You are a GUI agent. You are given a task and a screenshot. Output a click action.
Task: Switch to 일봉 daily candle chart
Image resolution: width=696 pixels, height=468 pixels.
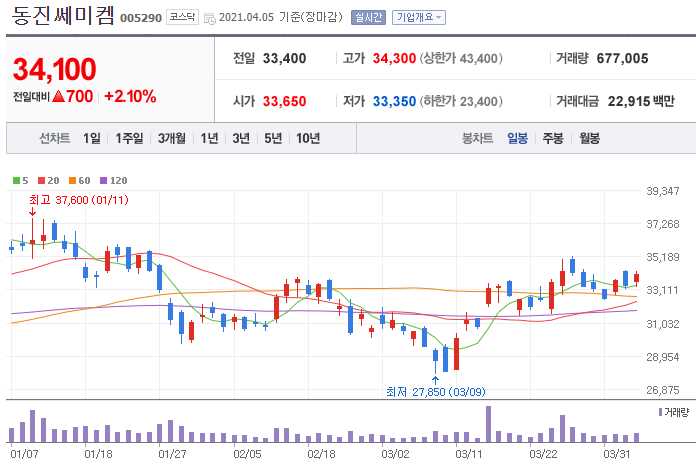click(x=518, y=138)
